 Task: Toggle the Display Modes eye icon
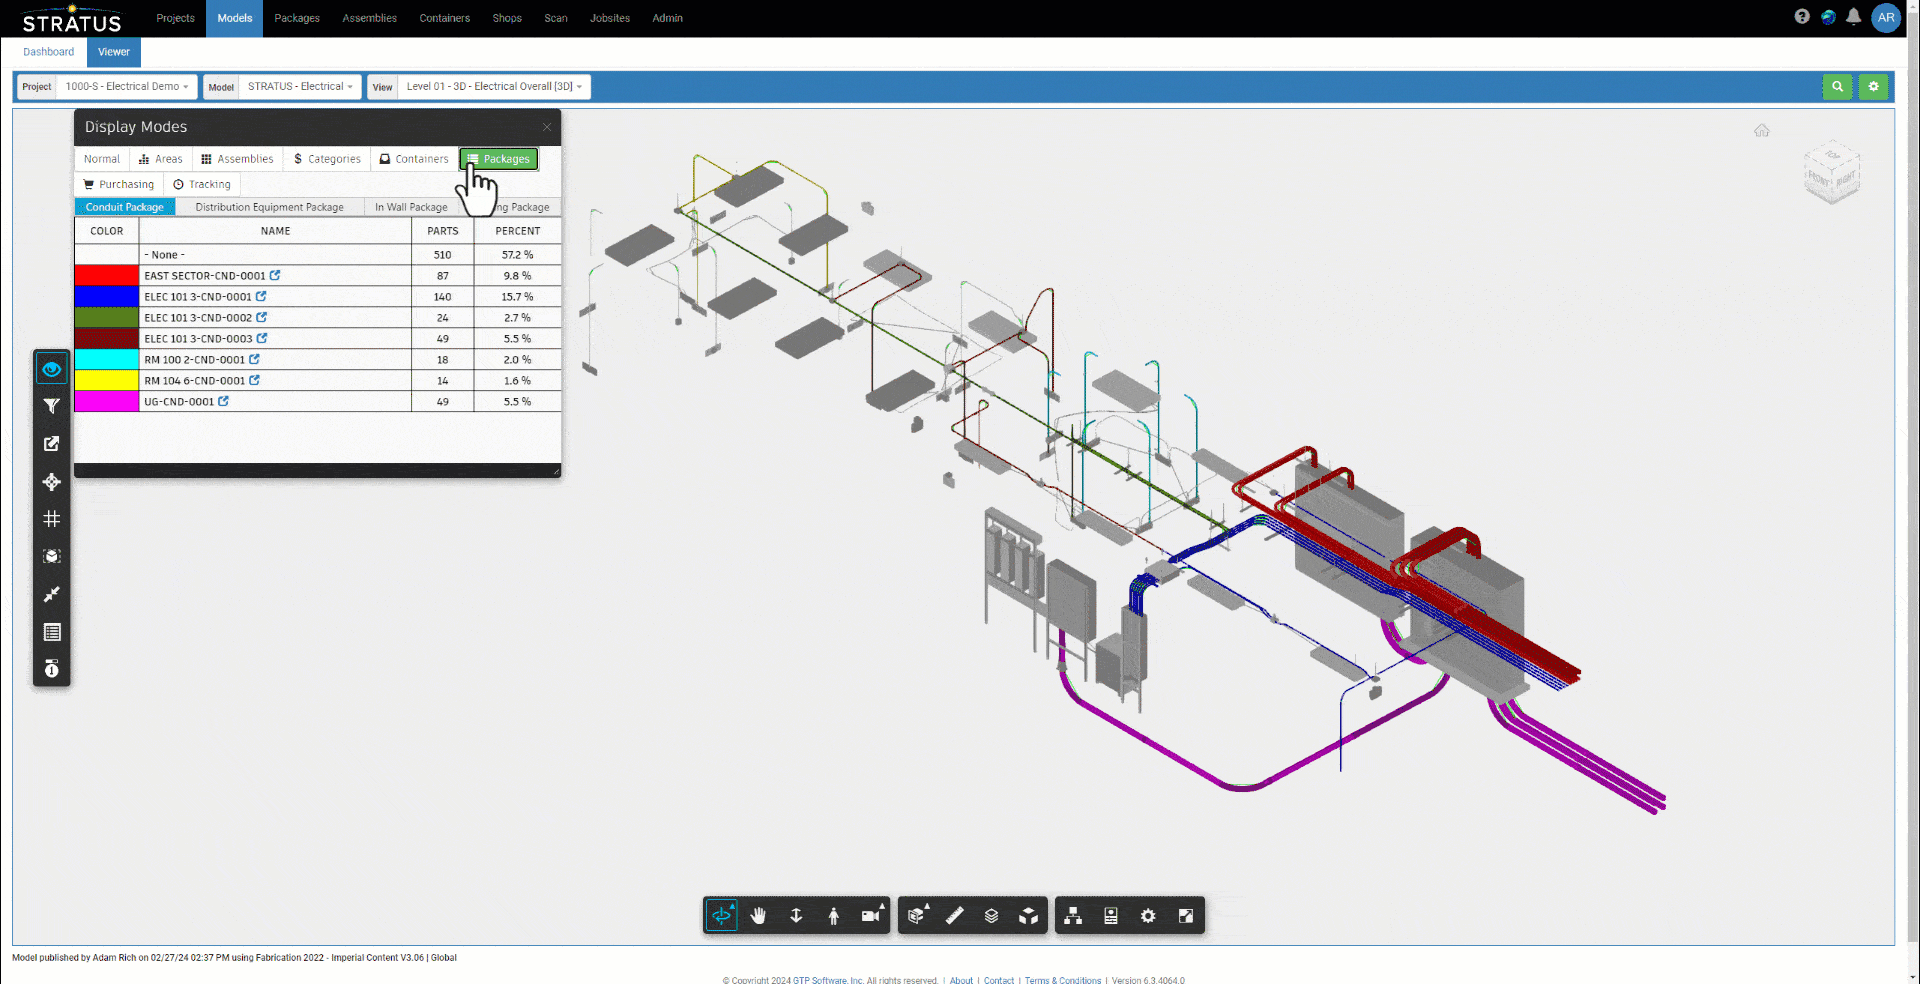52,369
